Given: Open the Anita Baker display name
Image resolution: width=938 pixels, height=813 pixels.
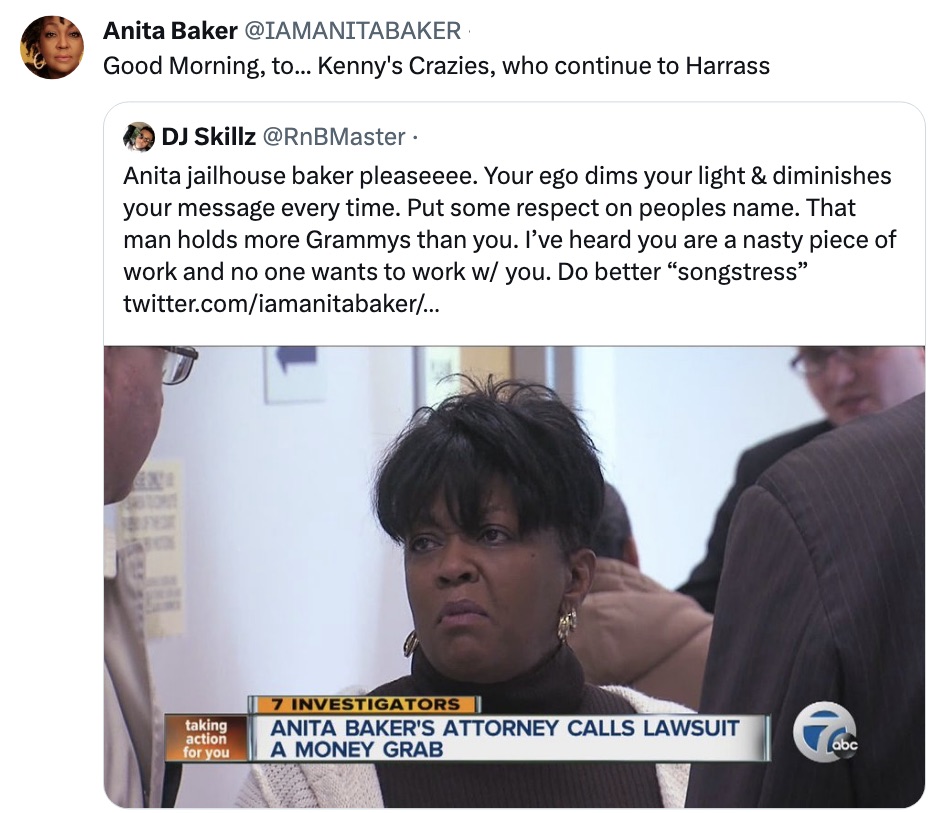Looking at the screenshot, I should coord(170,31).
